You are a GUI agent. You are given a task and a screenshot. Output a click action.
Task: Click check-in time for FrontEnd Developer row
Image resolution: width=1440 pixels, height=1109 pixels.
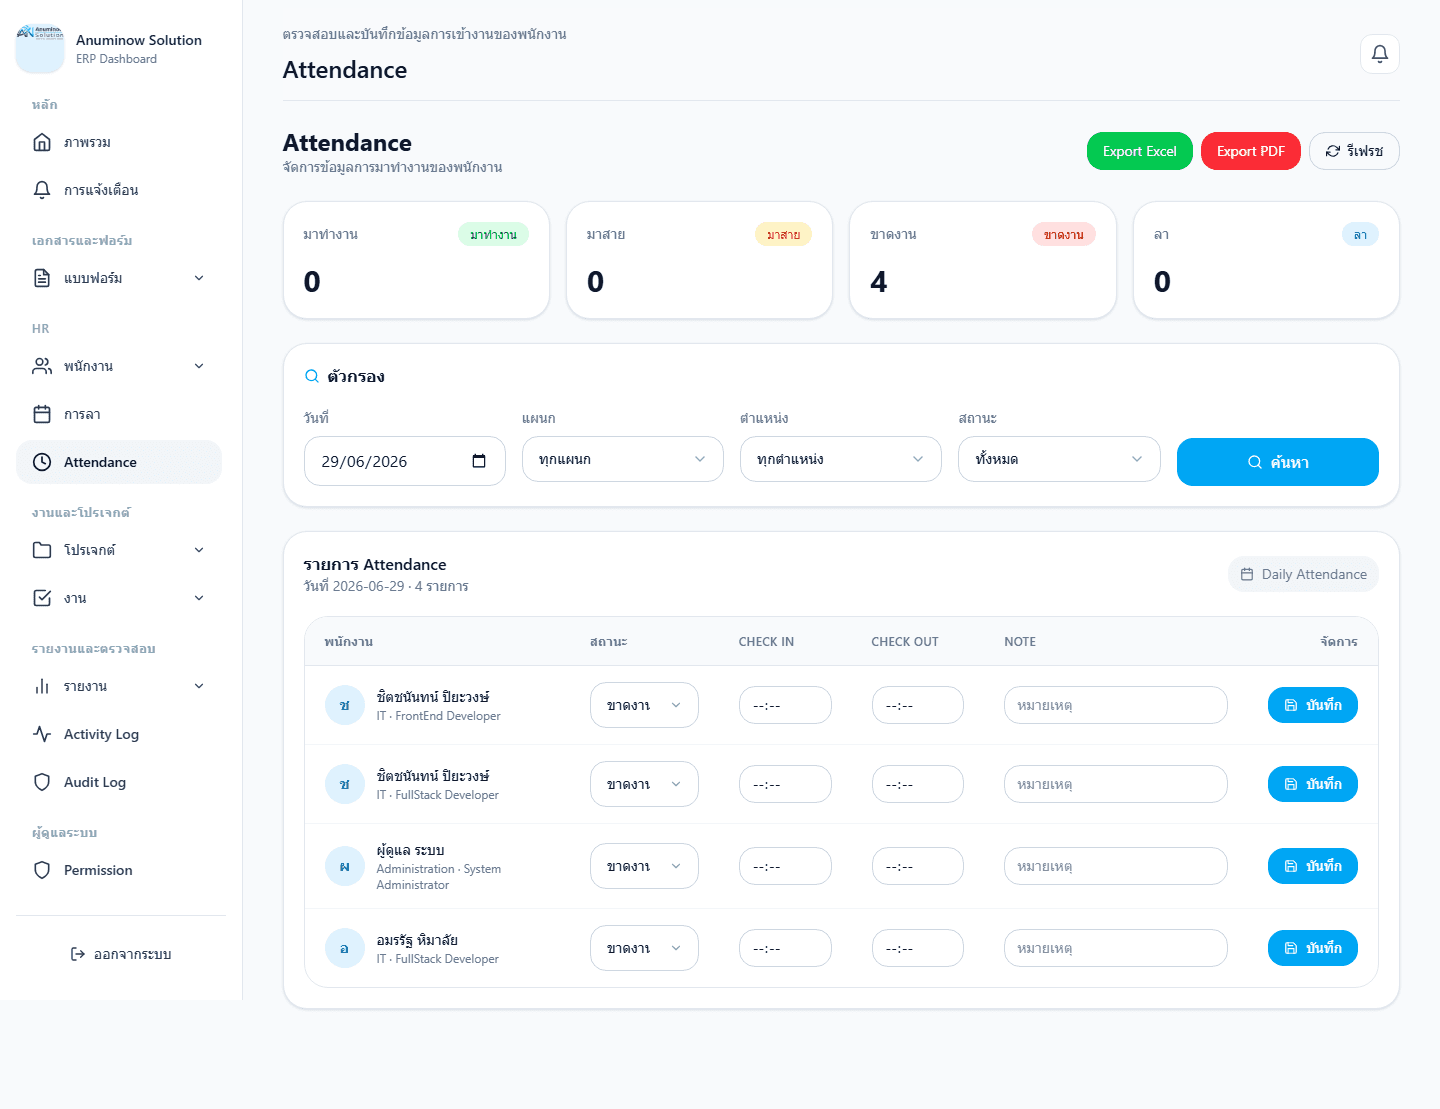[x=785, y=705]
